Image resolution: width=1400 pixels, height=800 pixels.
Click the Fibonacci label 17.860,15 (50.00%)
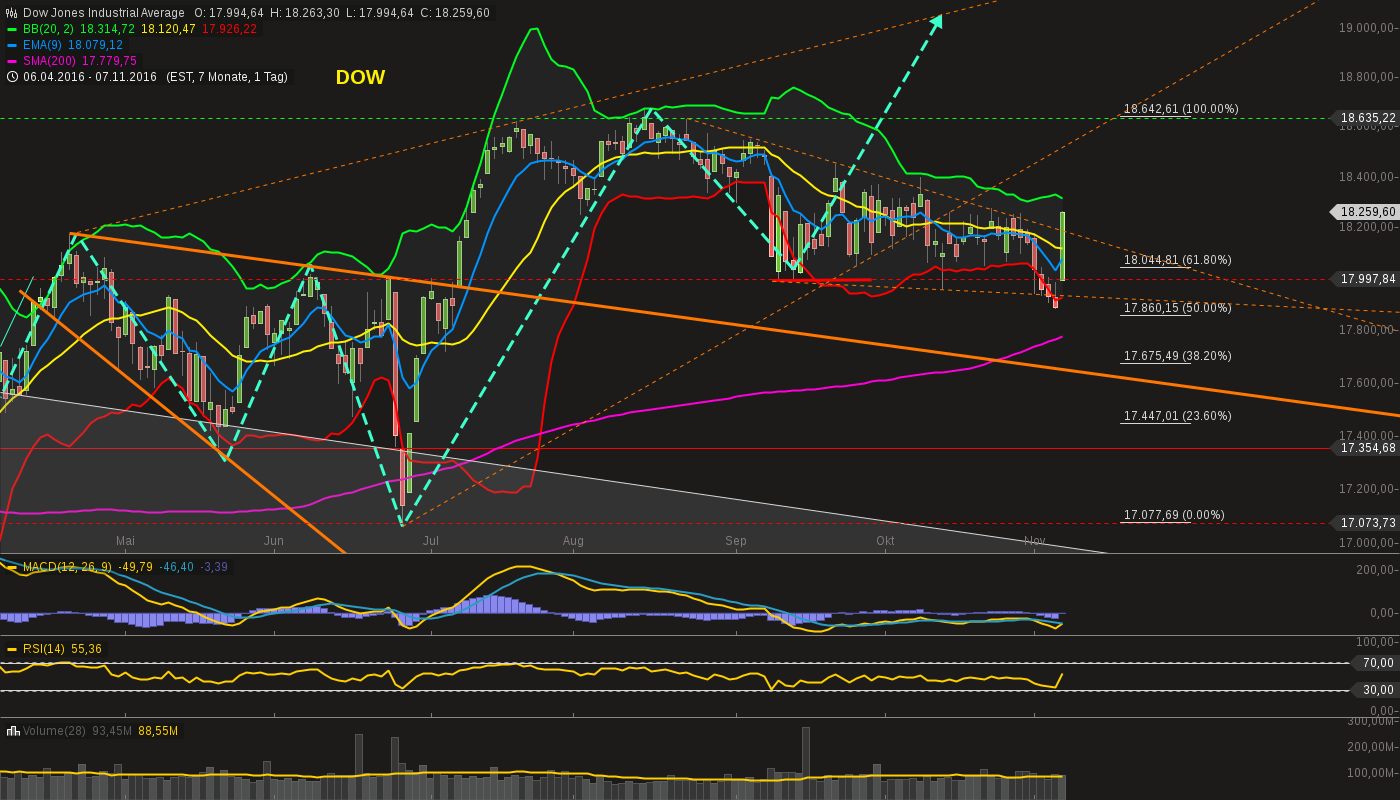click(x=1178, y=308)
